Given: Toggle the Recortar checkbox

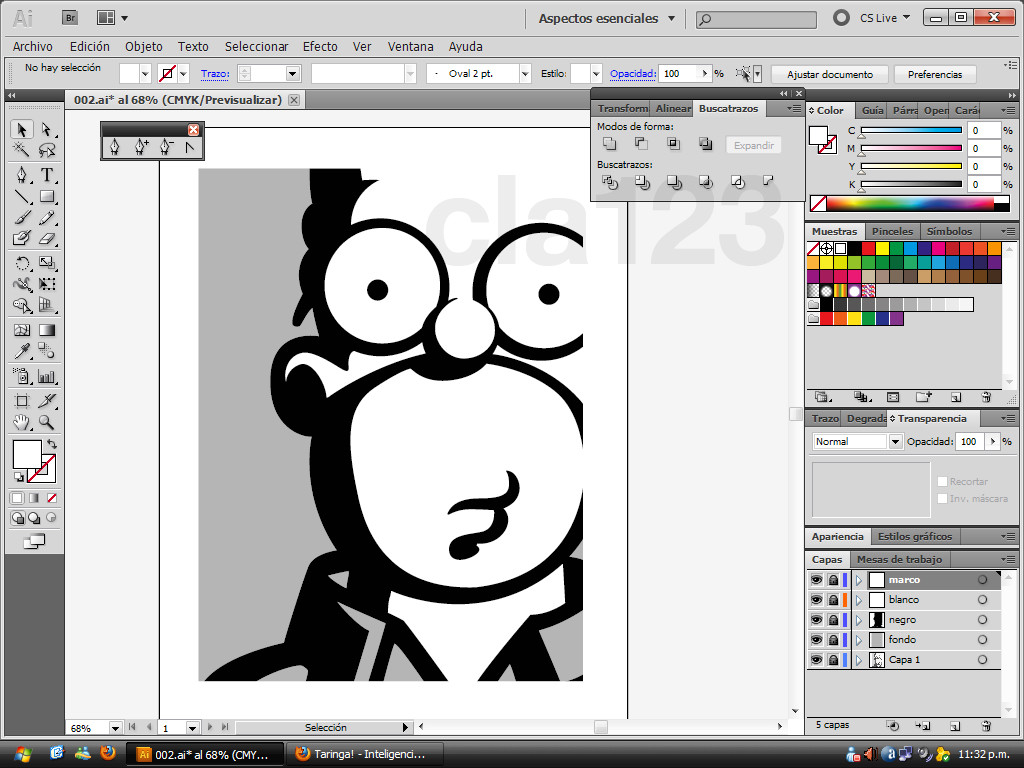Looking at the screenshot, I should pyautogui.click(x=942, y=481).
